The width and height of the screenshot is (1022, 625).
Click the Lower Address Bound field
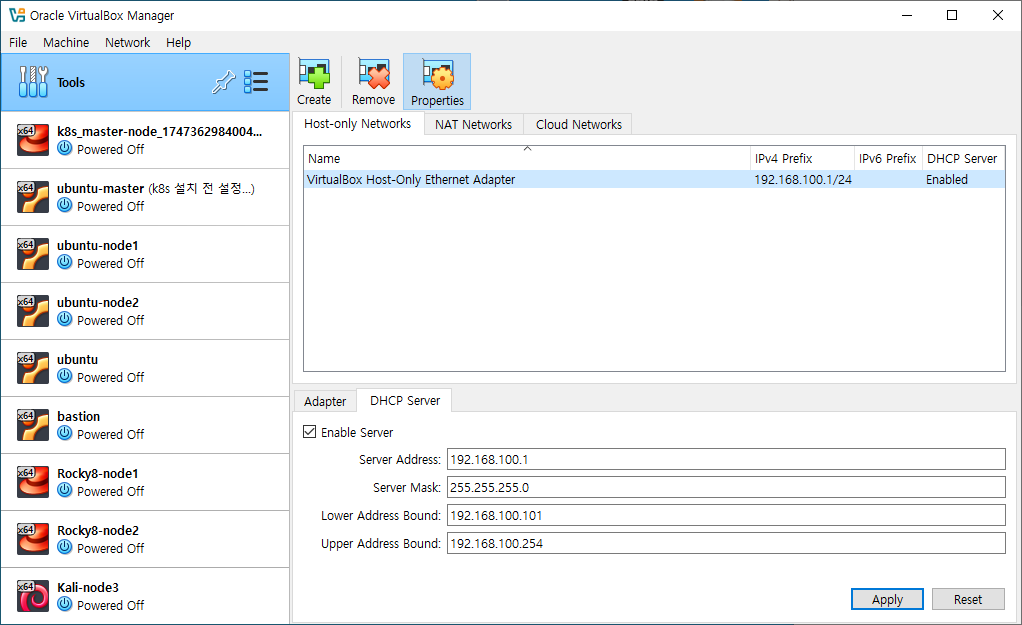726,515
